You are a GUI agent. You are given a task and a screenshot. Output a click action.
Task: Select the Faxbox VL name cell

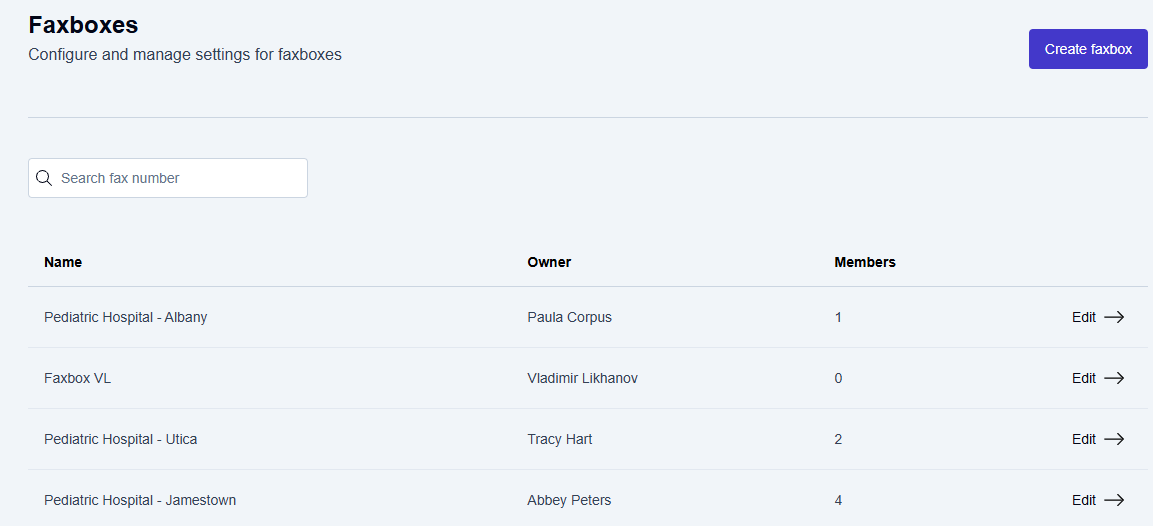point(78,378)
